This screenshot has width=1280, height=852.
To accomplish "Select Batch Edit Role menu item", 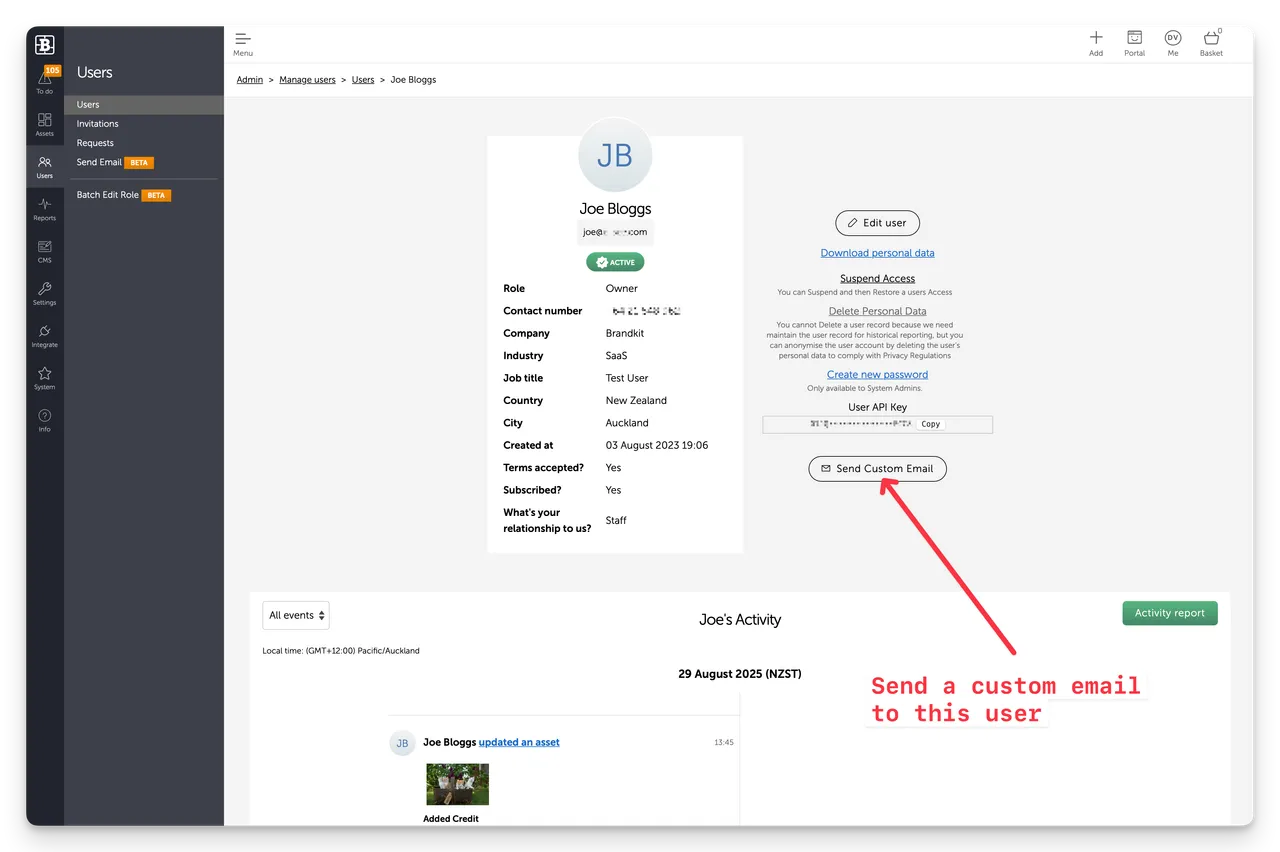I will [x=108, y=195].
